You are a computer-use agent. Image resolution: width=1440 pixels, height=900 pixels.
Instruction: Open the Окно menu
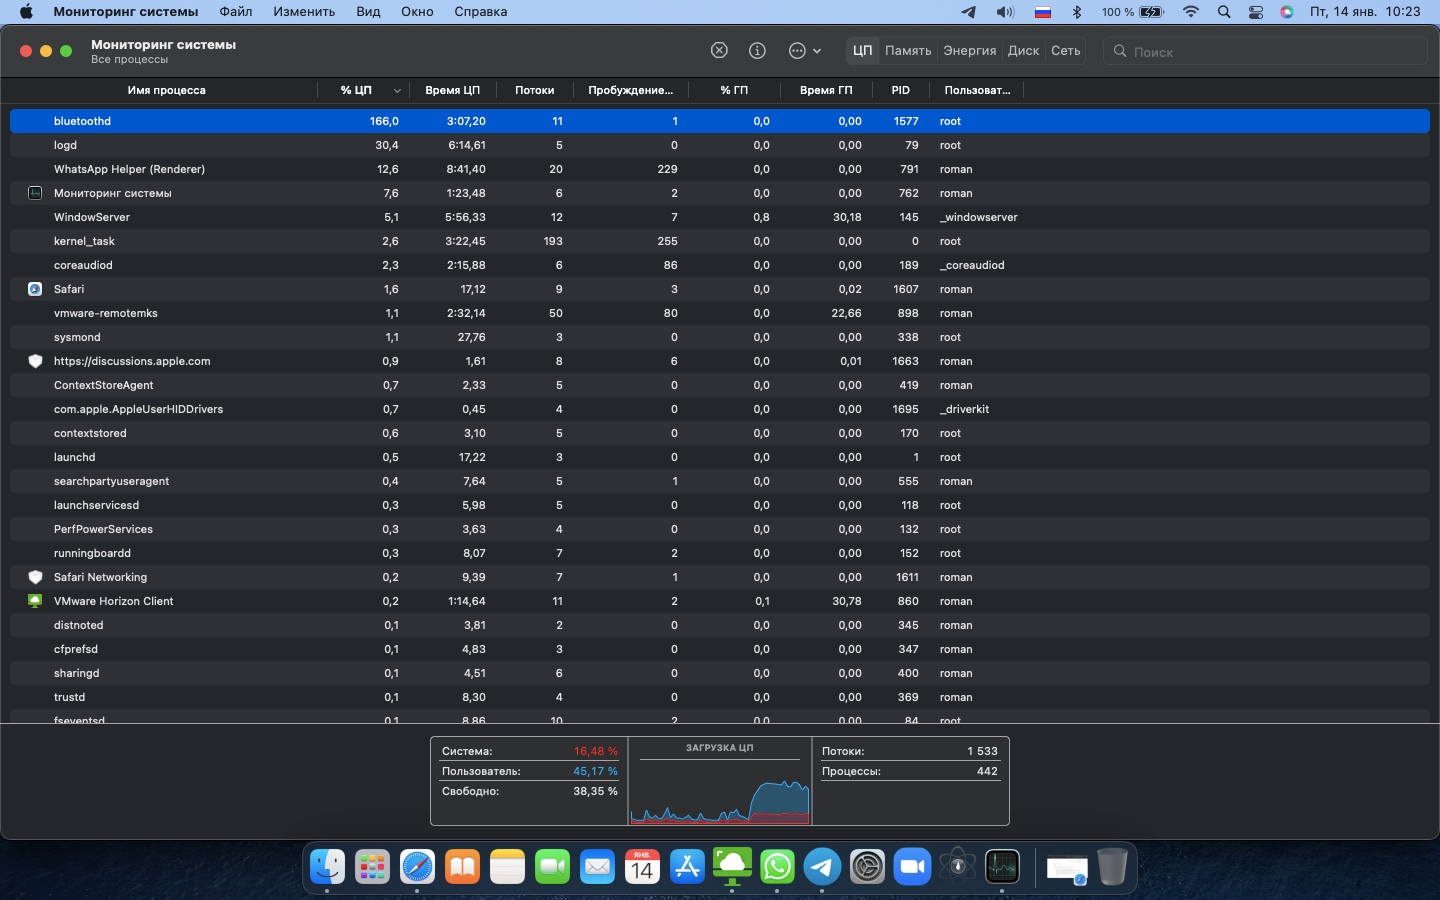pos(417,12)
